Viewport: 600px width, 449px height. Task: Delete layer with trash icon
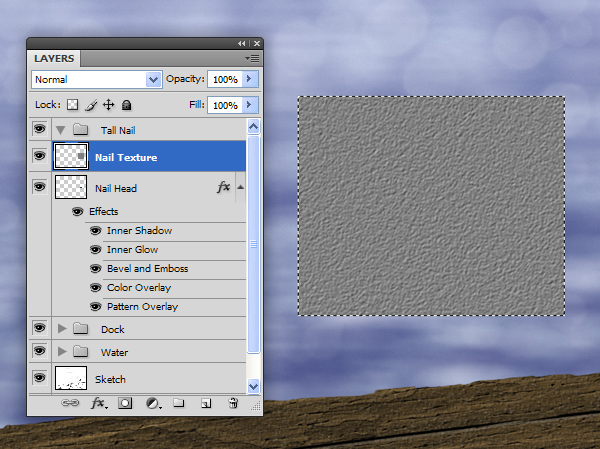pos(233,403)
